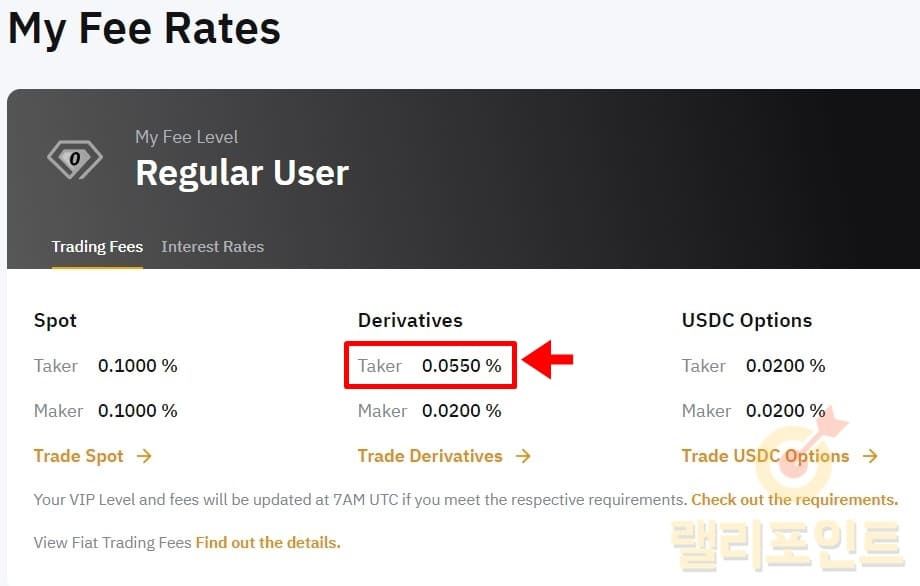The image size is (920, 586).
Task: Click the My Fee Rates page heading
Action: click(144, 28)
